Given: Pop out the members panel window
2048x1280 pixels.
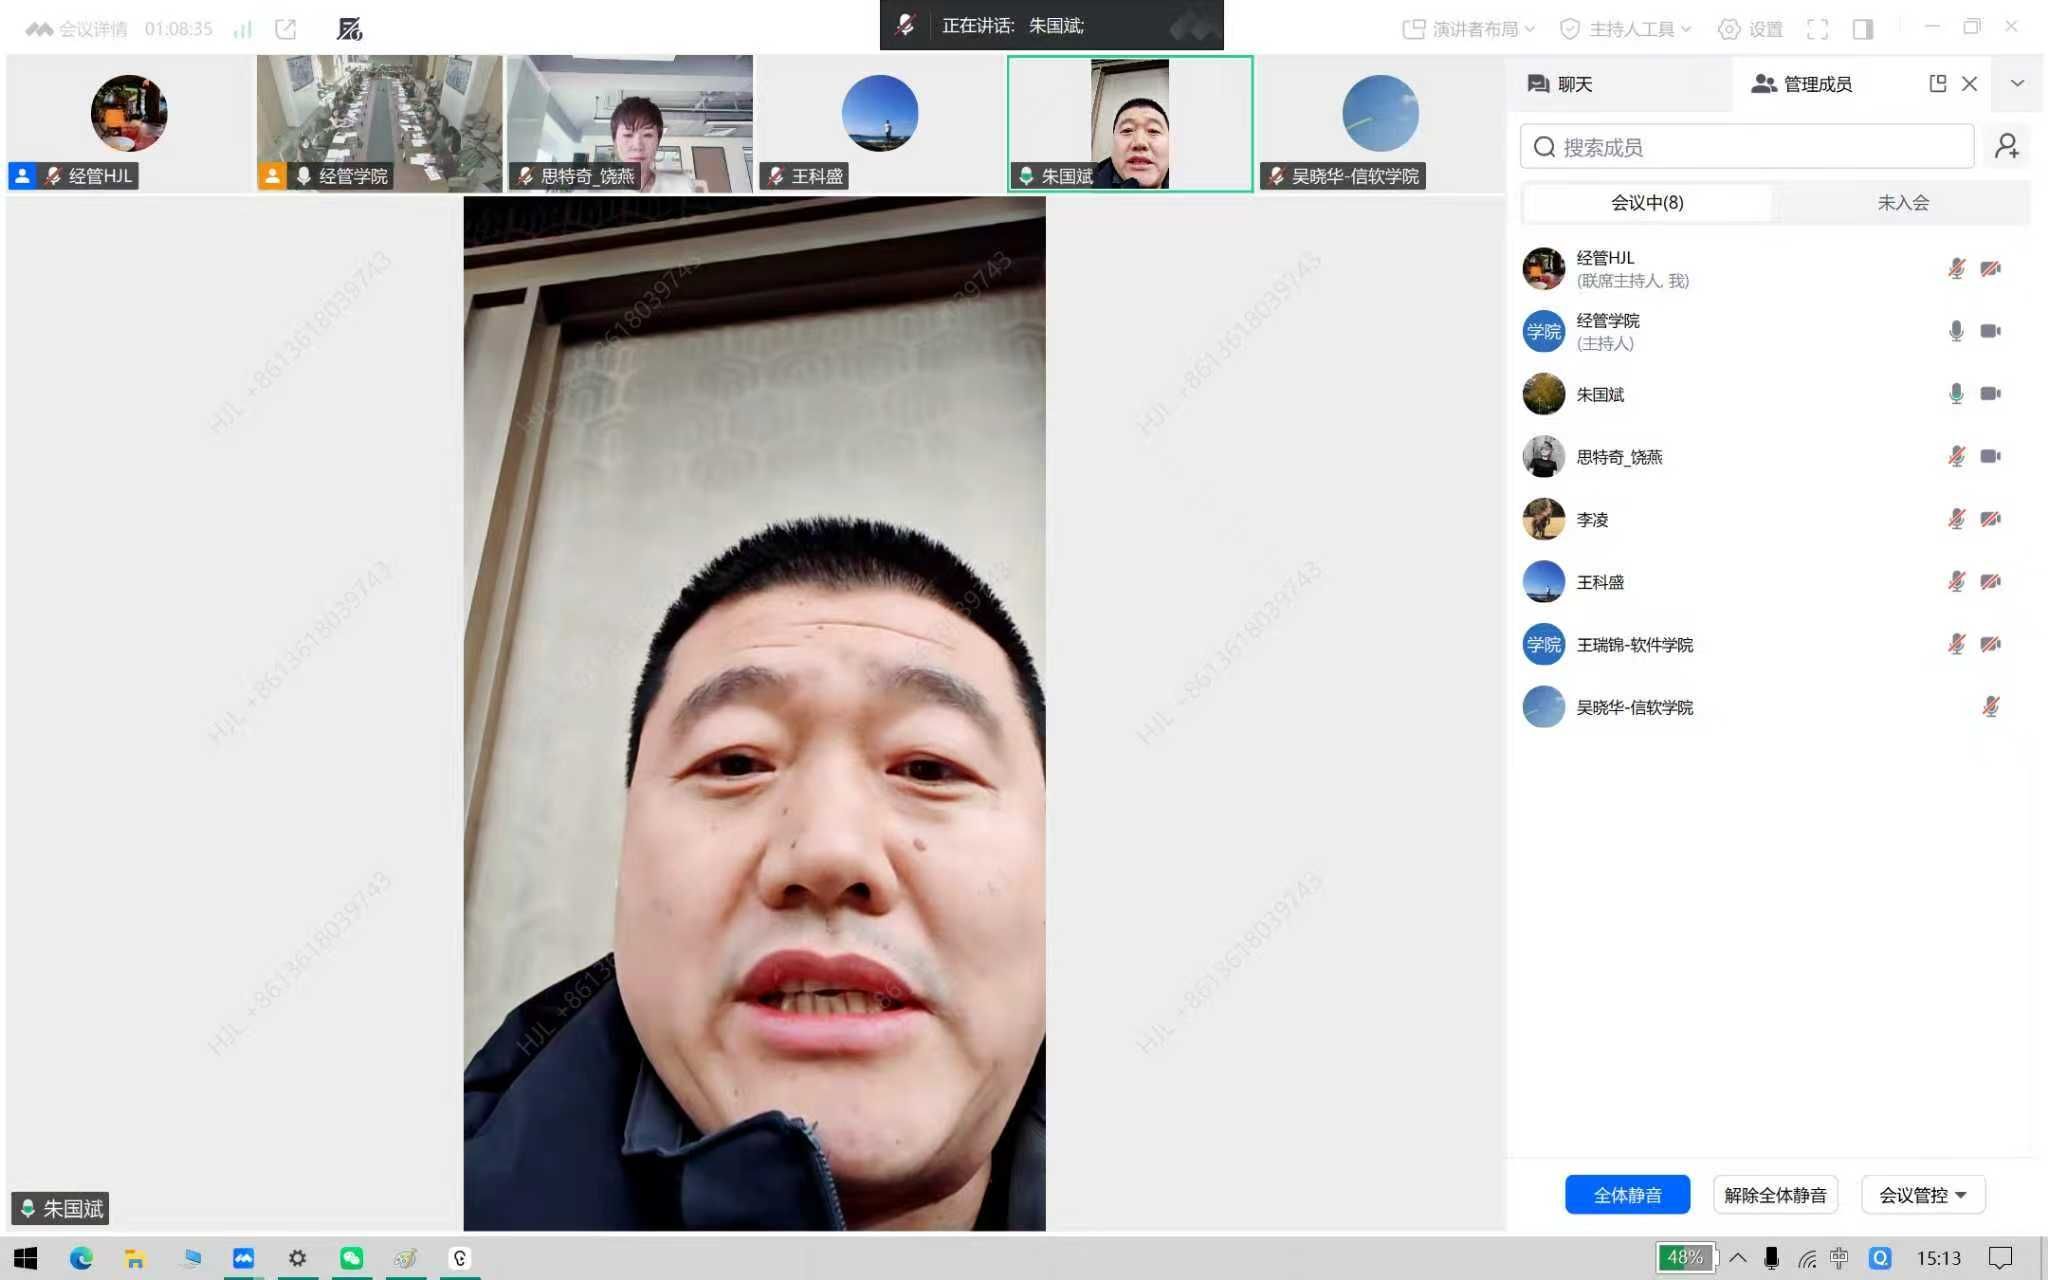Looking at the screenshot, I should (1937, 84).
